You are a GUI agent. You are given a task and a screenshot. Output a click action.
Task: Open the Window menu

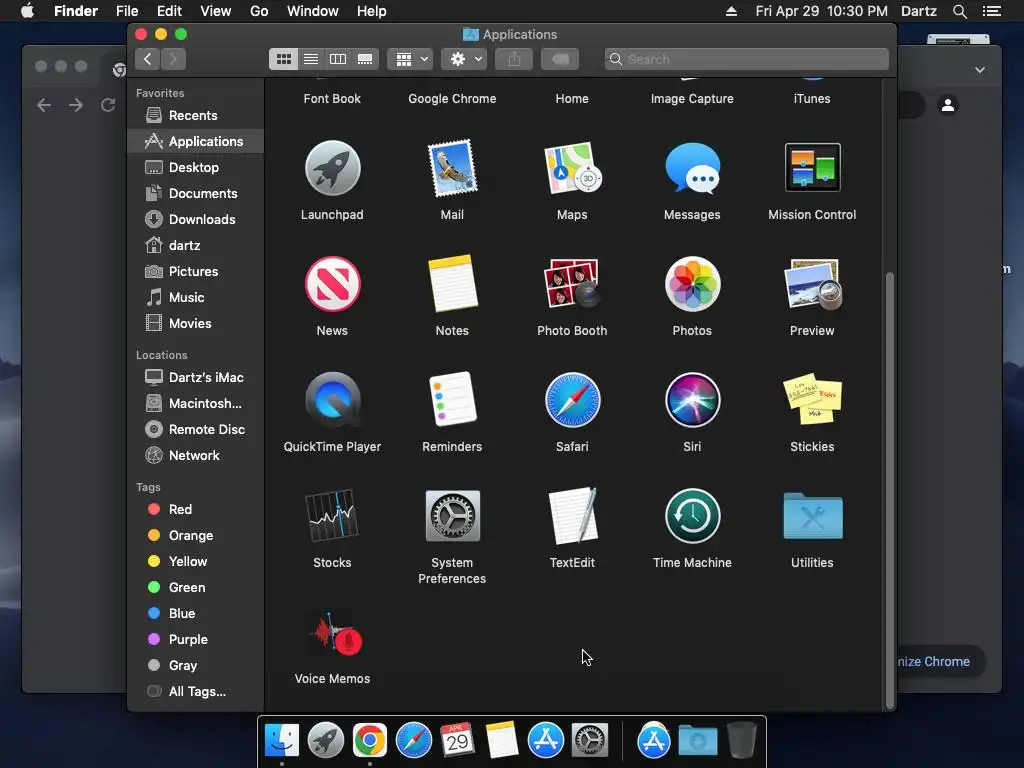pyautogui.click(x=313, y=11)
